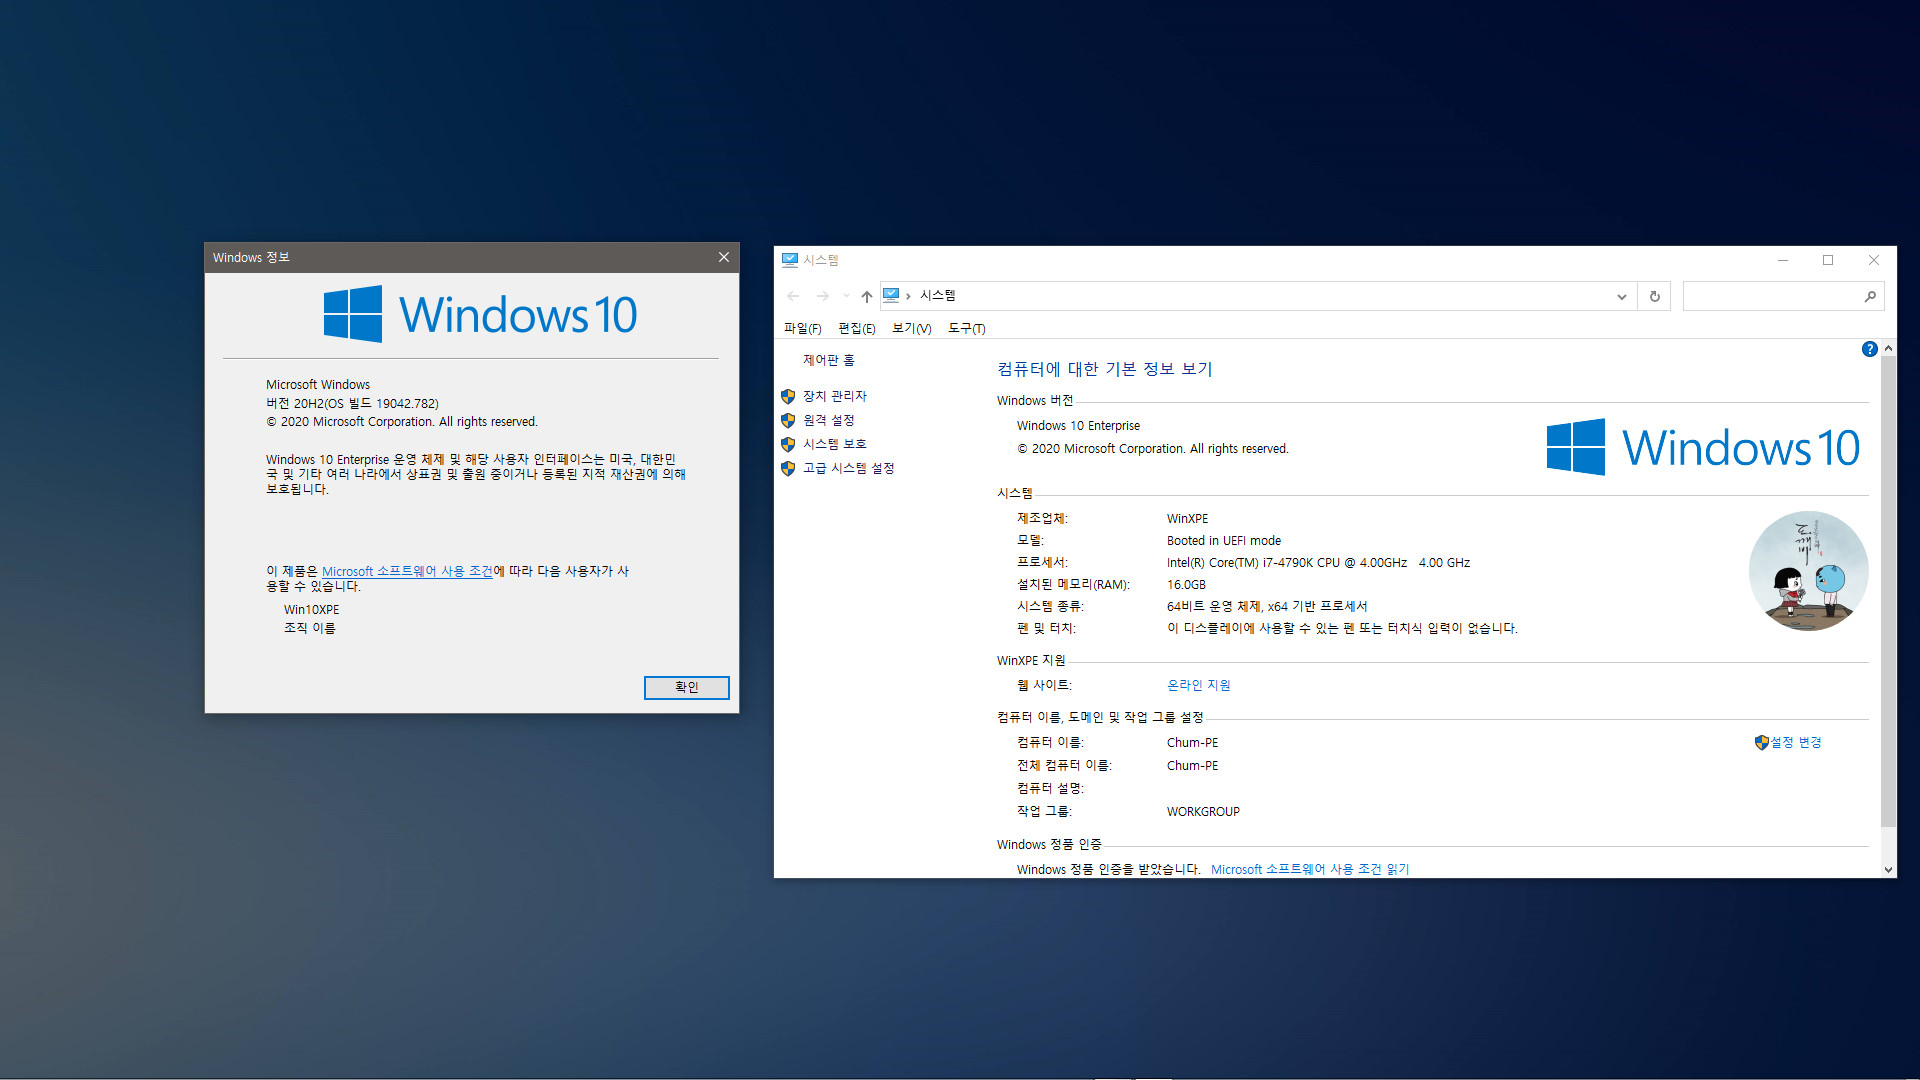Open the 도구(T) menu

(966, 328)
